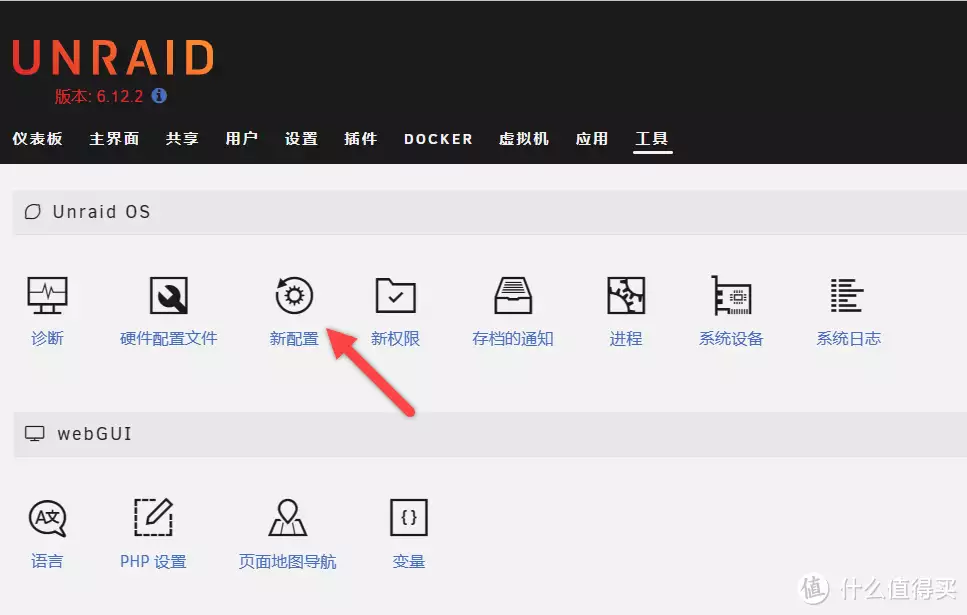967x615 pixels.
Task: Open the 硬件配置文件 wrench icon
Action: click(168, 295)
